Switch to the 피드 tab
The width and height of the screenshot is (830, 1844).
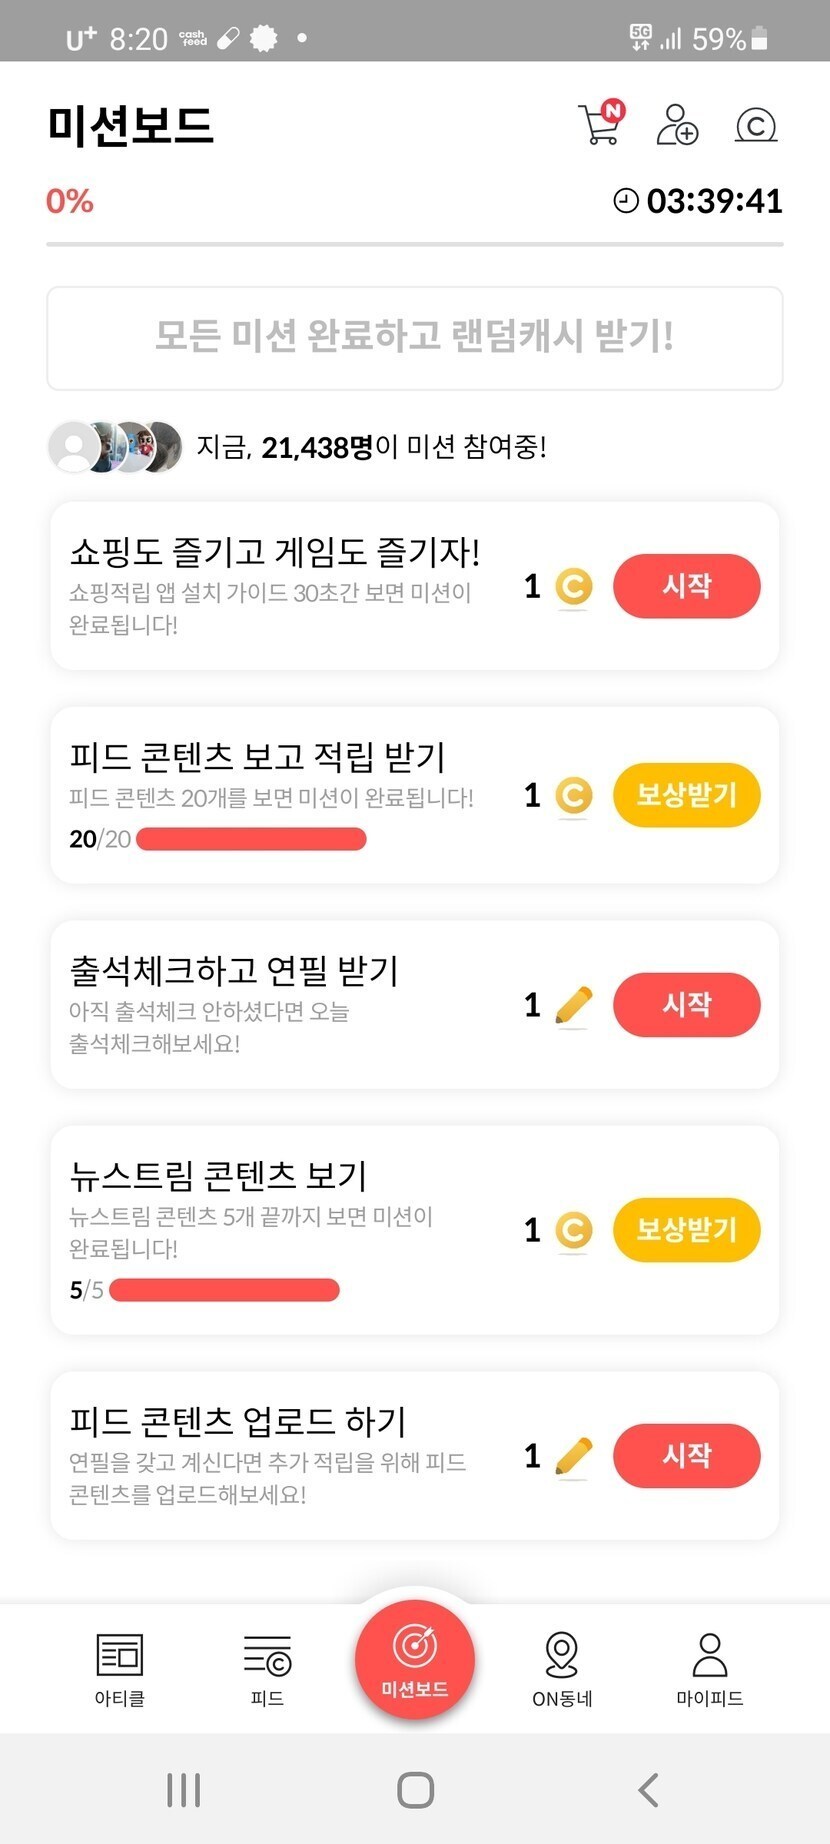[267, 1668]
